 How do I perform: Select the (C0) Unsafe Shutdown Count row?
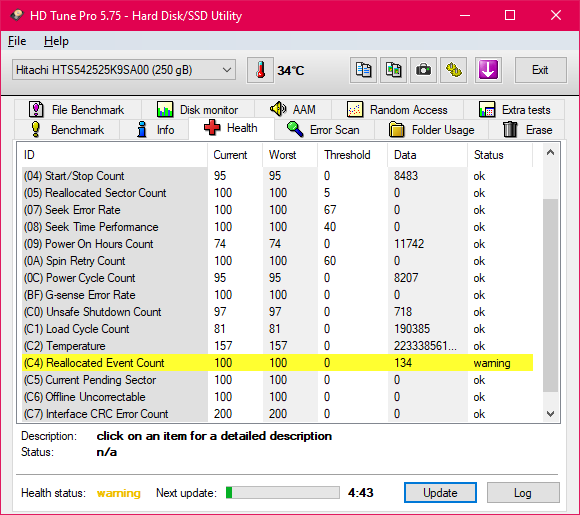pyautogui.click(x=277, y=312)
